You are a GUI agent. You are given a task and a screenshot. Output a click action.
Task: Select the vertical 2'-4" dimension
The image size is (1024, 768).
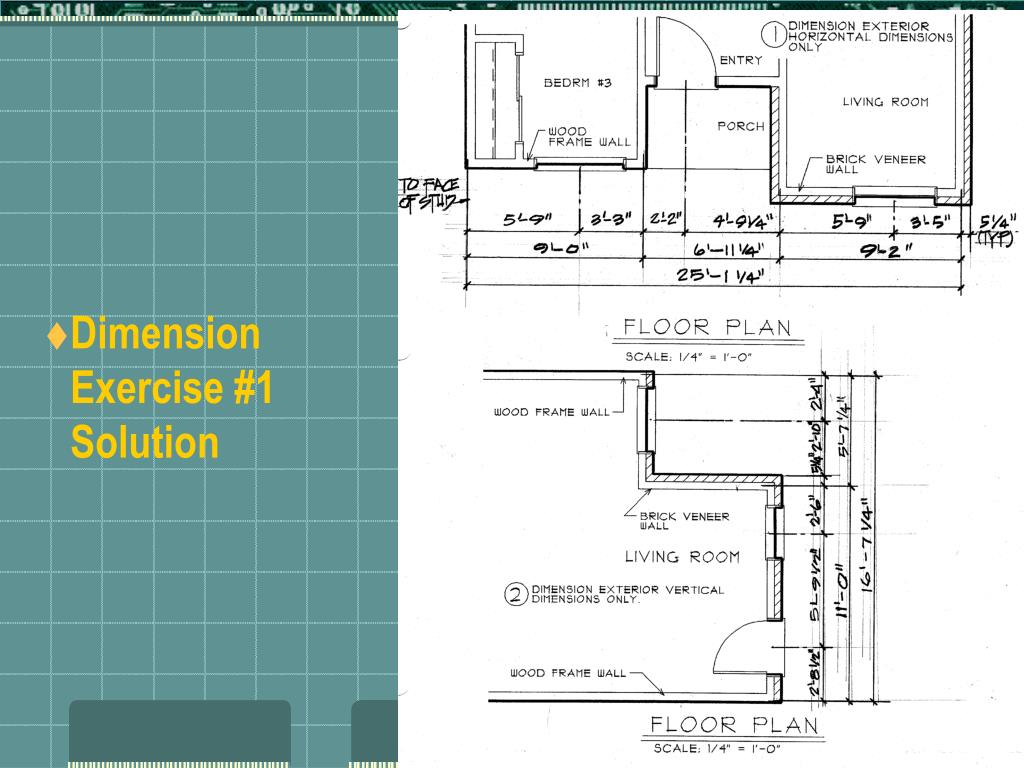coord(816,396)
